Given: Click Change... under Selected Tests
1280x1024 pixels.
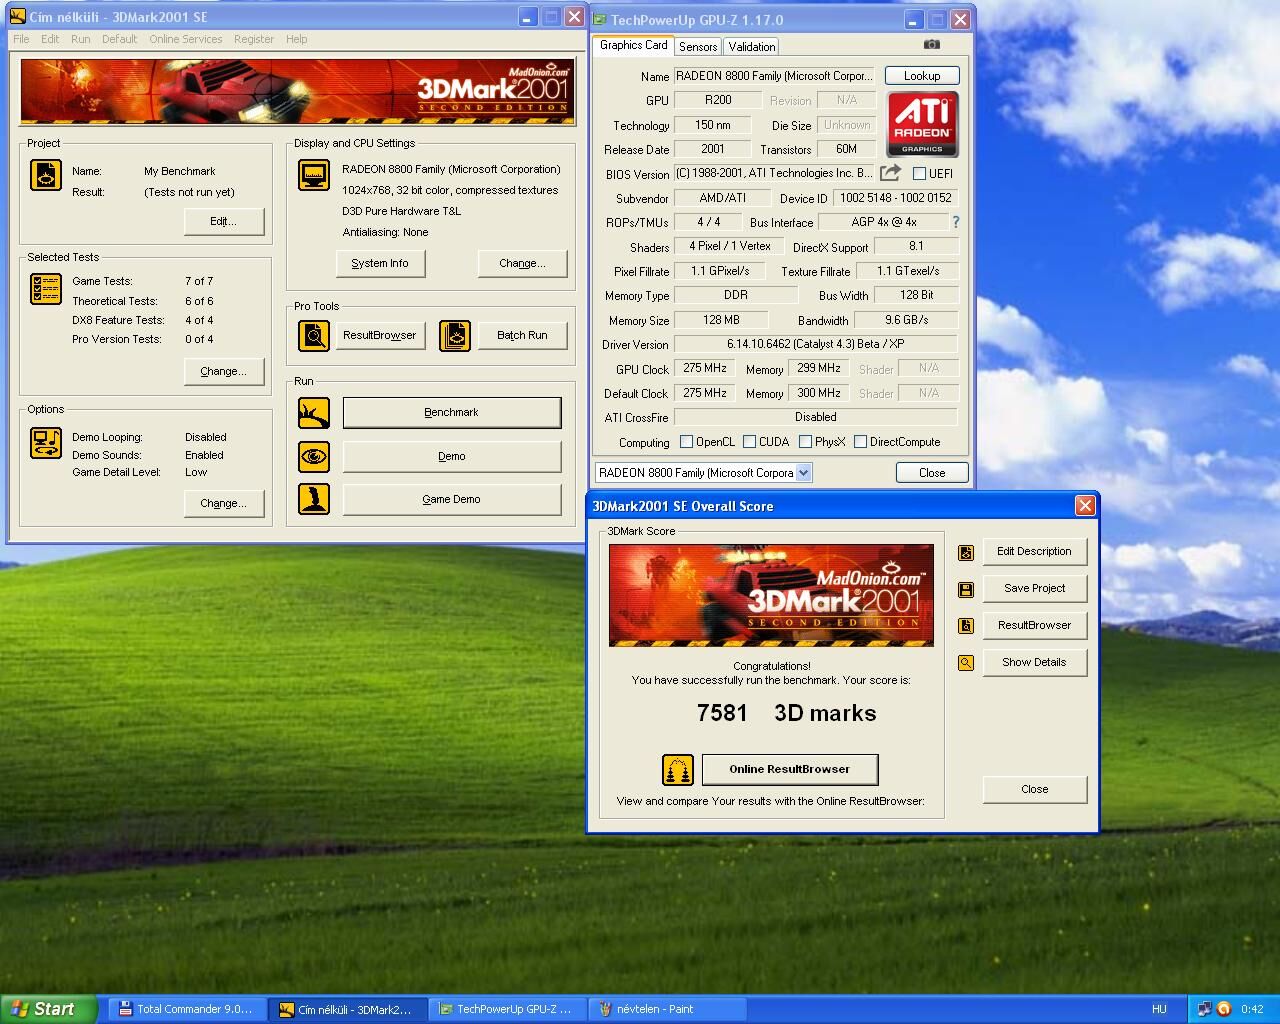Looking at the screenshot, I should click(224, 371).
